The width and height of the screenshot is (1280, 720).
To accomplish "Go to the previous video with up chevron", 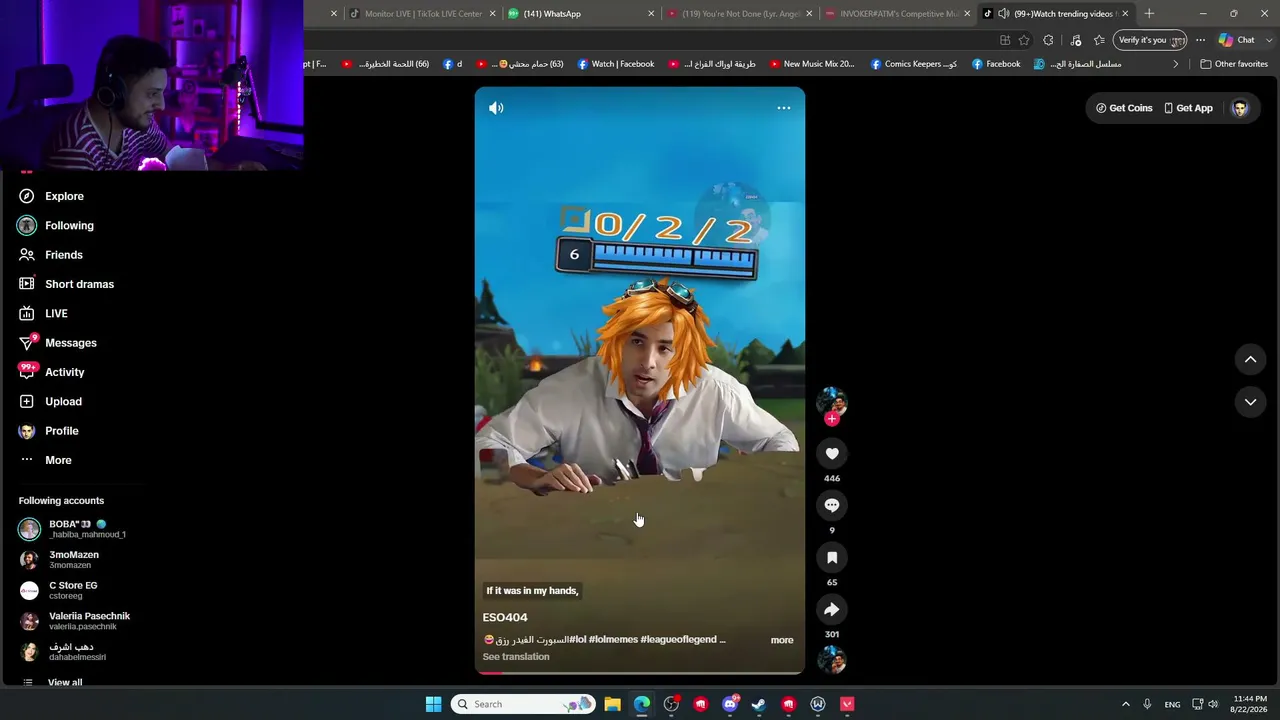I will coord(1250,359).
